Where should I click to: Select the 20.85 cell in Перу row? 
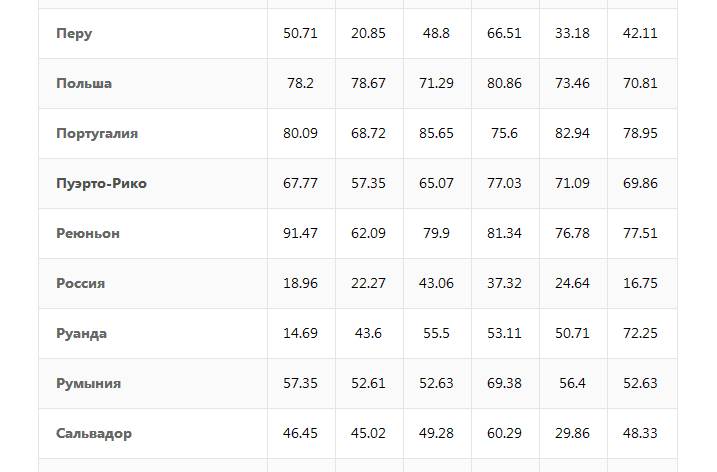(368, 33)
